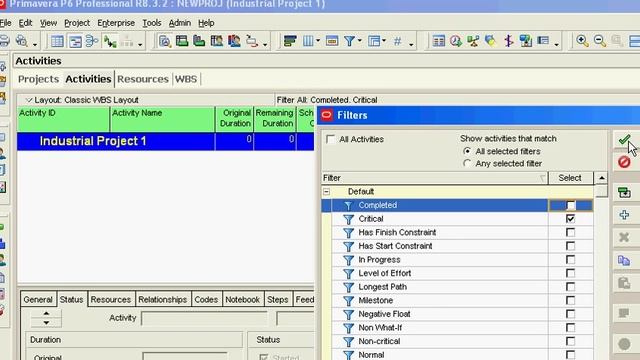
Task: Select the Non-critical filter row
Action: pyautogui.click(x=457, y=341)
